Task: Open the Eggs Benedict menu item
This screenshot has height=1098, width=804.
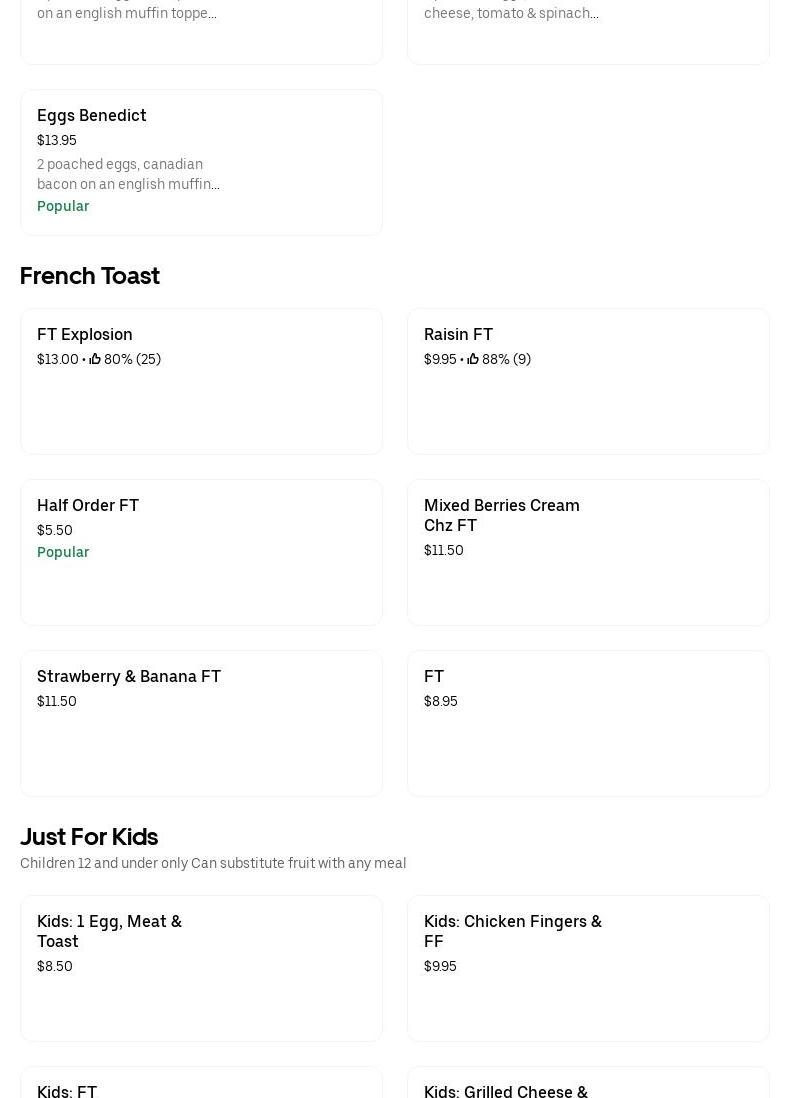Action: point(201,162)
